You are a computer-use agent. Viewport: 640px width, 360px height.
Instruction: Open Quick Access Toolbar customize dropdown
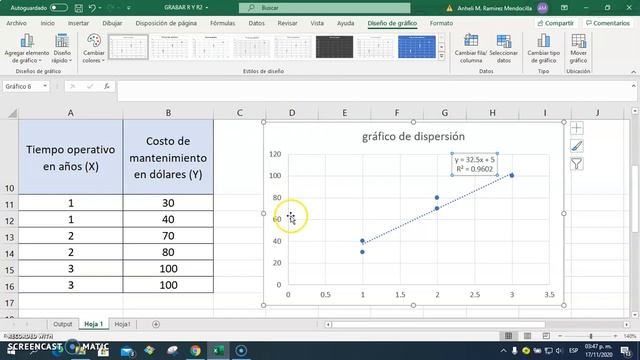click(129, 8)
